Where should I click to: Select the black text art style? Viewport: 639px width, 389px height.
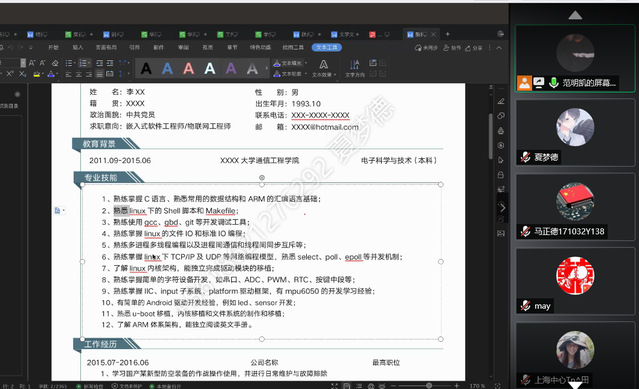146,68
